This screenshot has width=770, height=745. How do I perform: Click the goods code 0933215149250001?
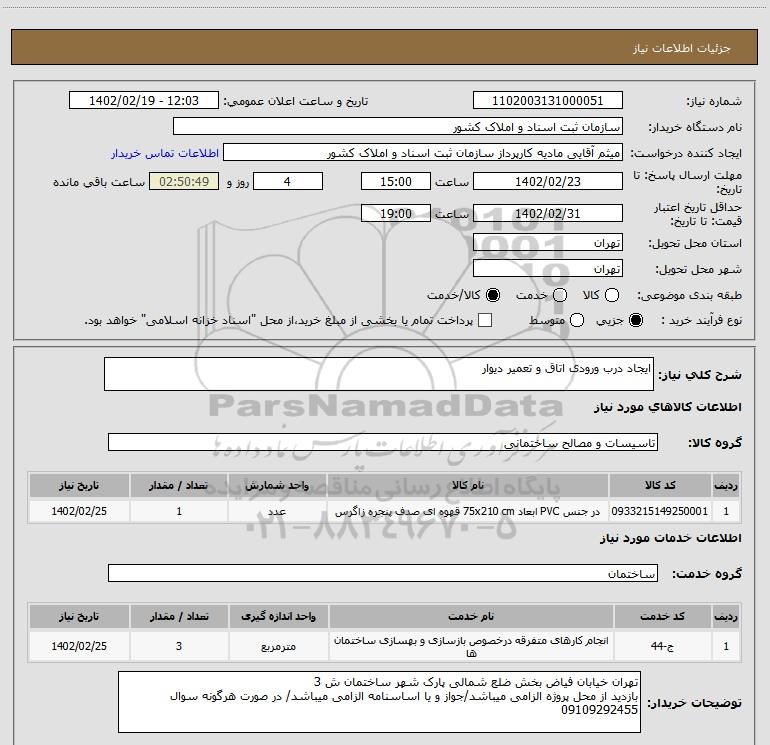tap(660, 511)
